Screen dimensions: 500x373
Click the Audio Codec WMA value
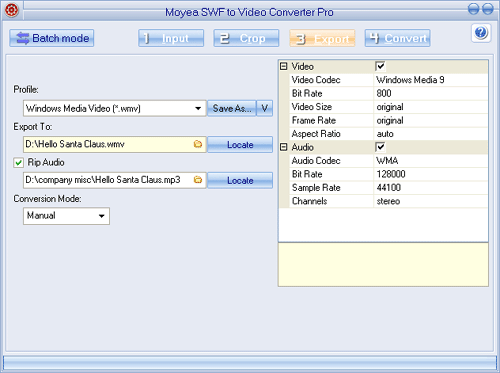point(387,161)
